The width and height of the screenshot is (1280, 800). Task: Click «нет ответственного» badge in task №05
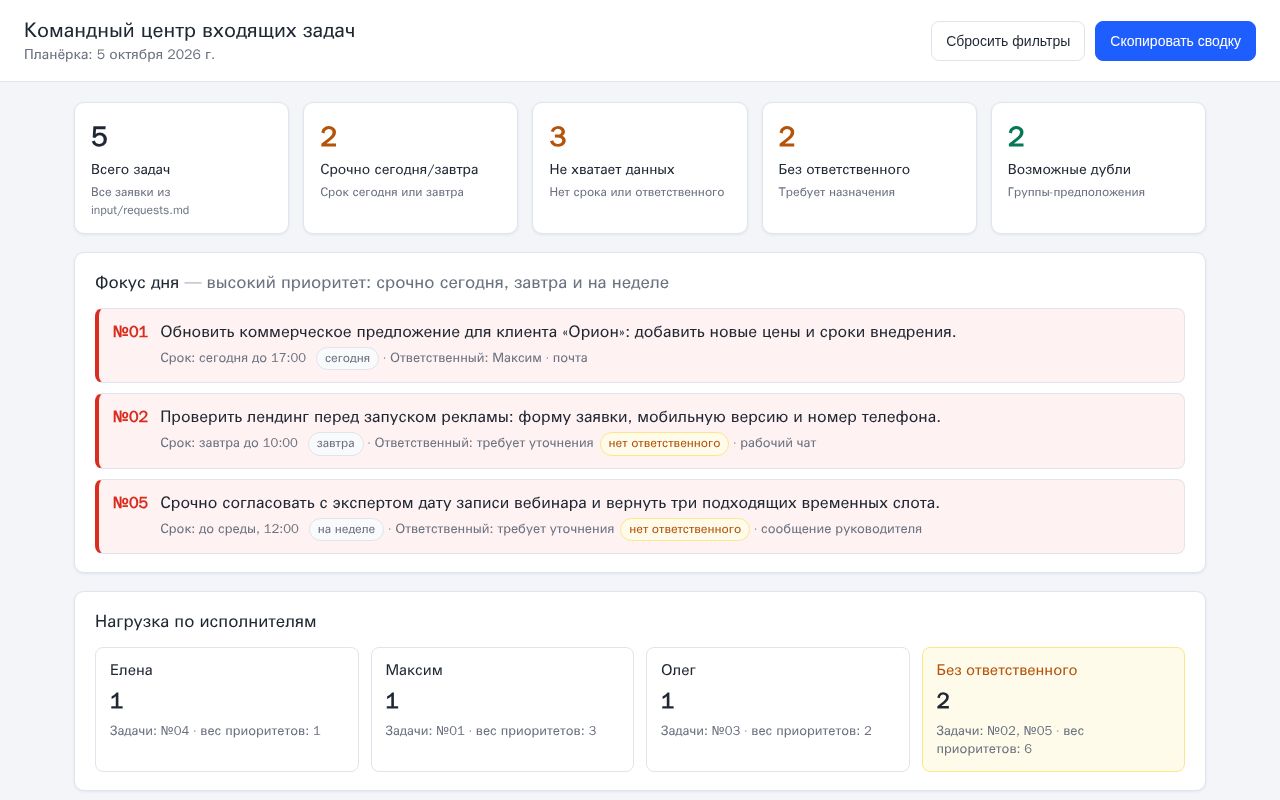pyautogui.click(x=685, y=529)
